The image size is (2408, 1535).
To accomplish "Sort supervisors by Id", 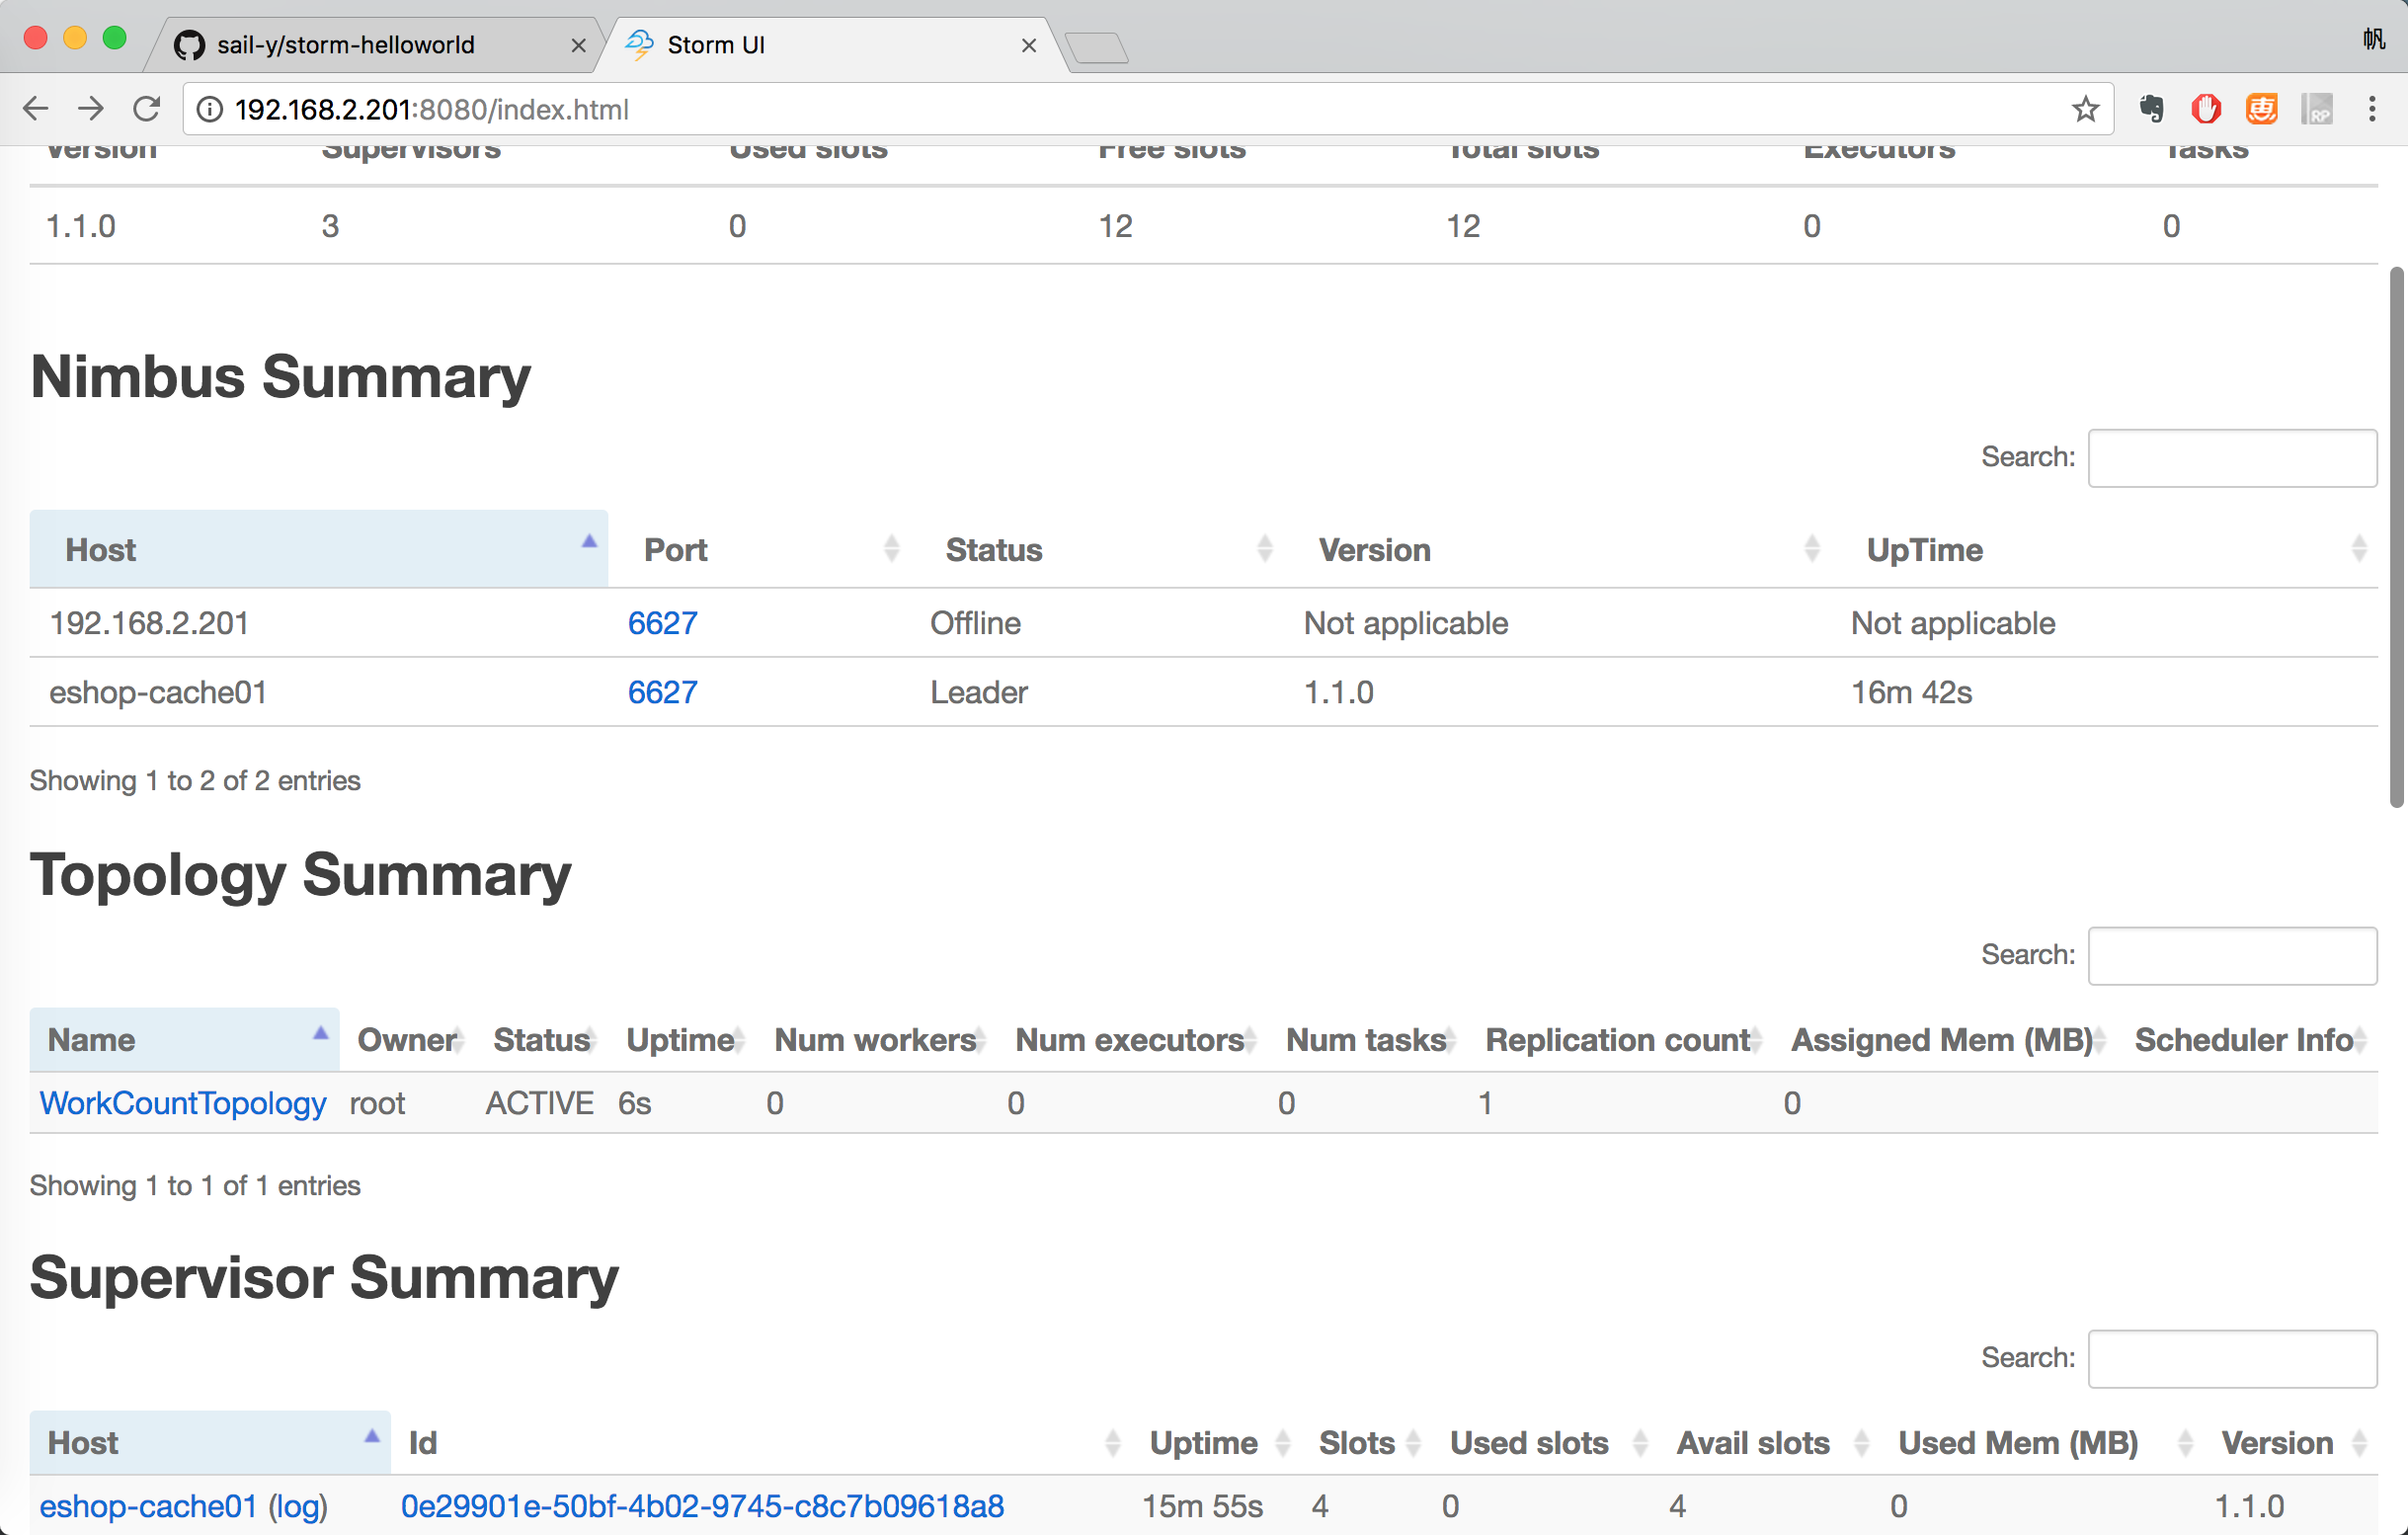I will (x=761, y=1443).
